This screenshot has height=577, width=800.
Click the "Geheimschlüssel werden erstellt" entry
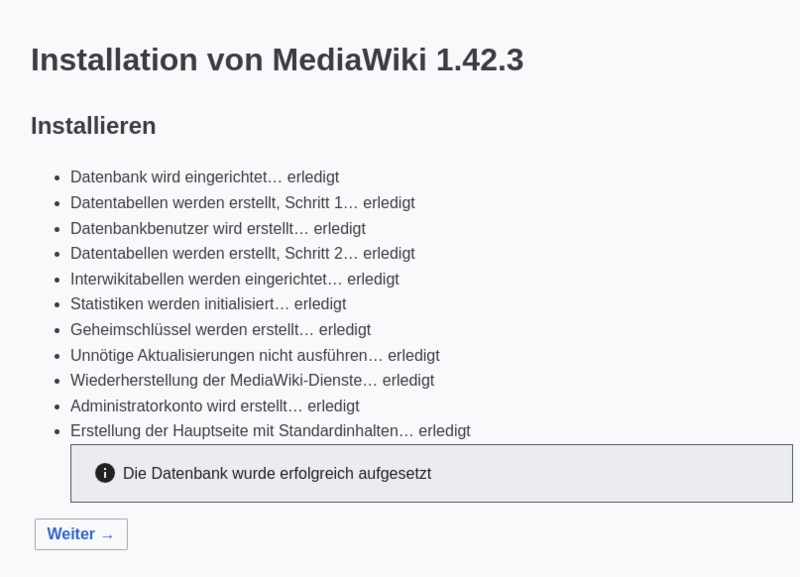221,329
